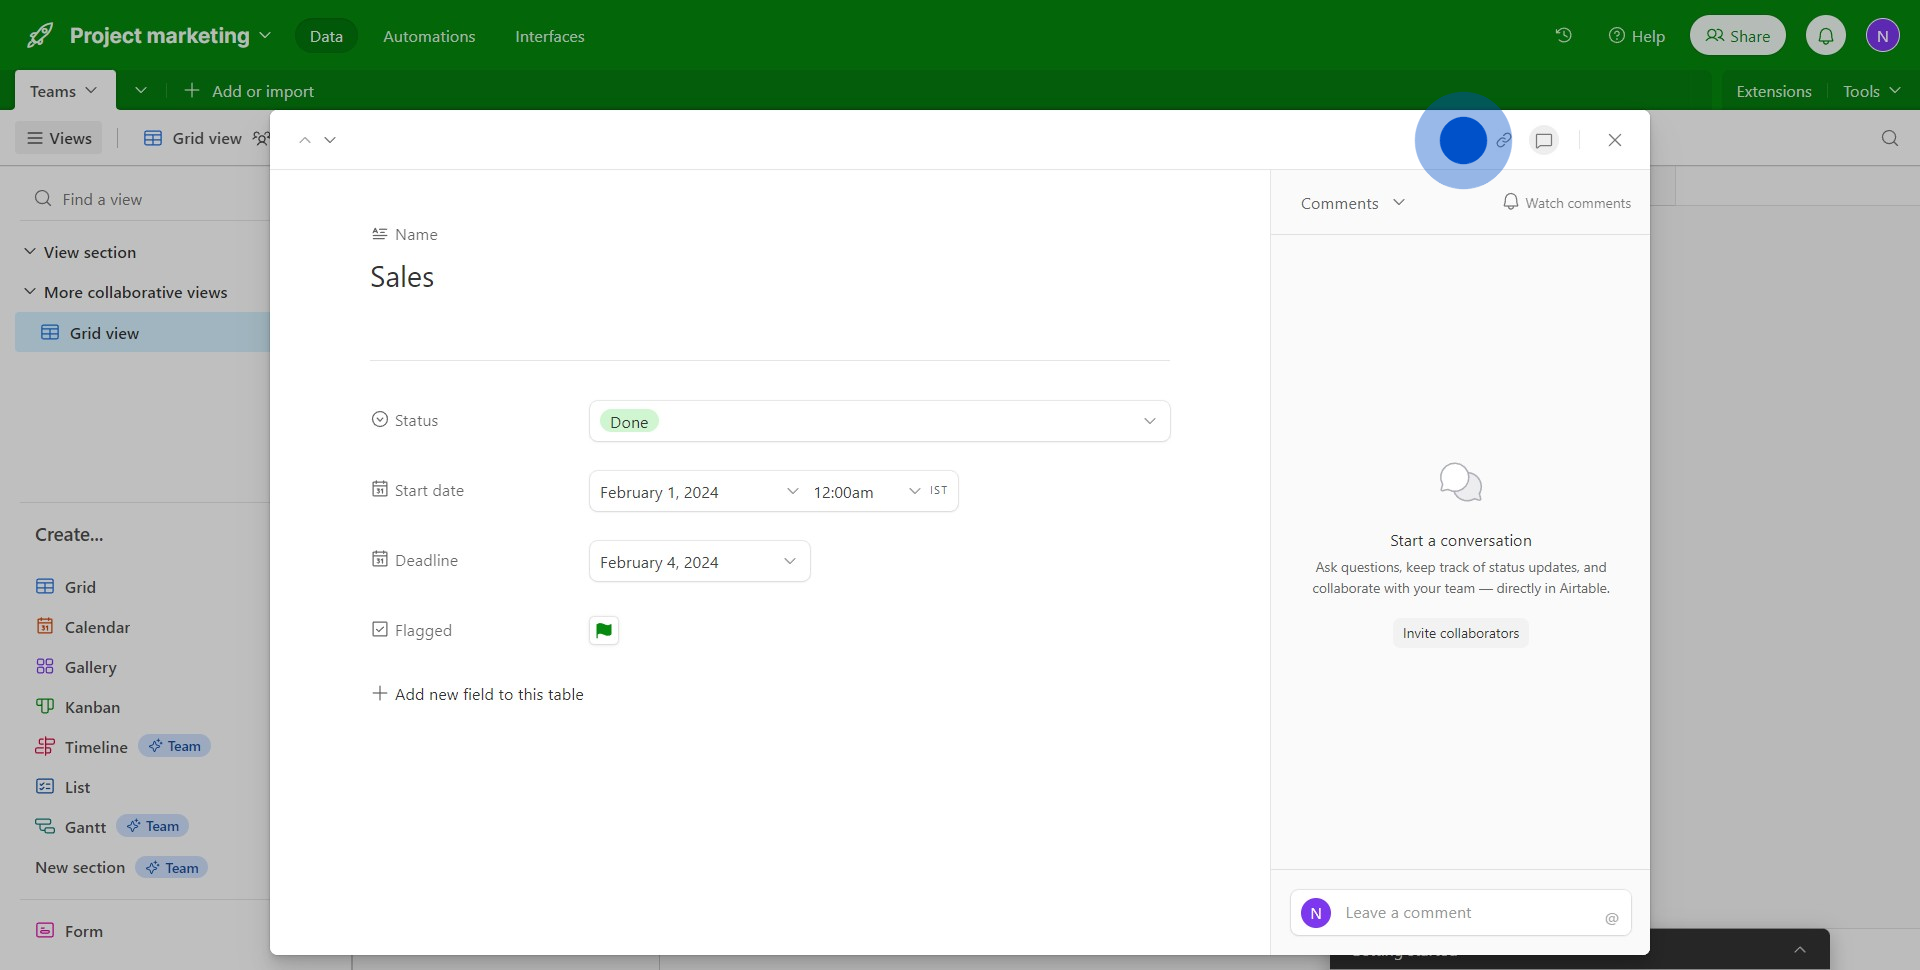Click the search magnifier icon
Image resolution: width=1920 pixels, height=970 pixels.
(1889, 139)
